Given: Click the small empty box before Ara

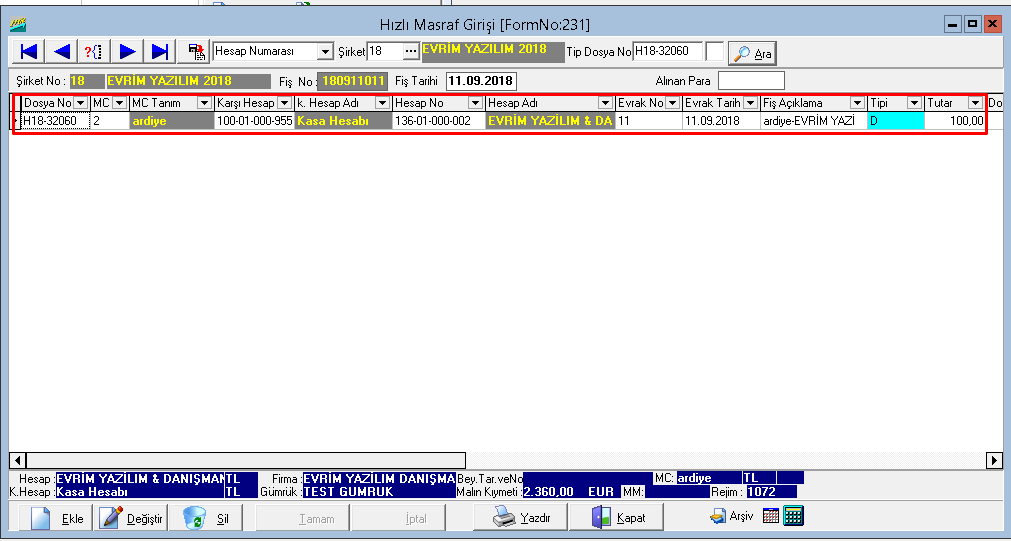Looking at the screenshot, I should [714, 52].
